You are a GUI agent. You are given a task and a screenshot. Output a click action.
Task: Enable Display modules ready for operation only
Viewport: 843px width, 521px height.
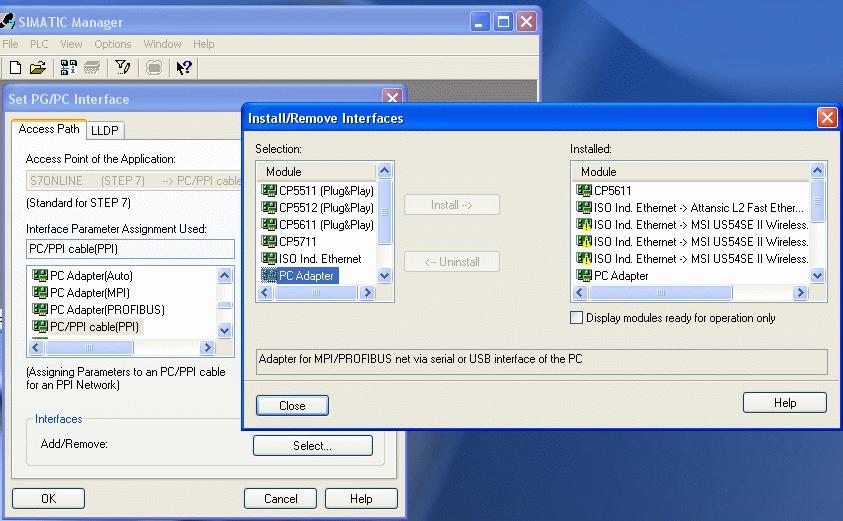(x=576, y=318)
